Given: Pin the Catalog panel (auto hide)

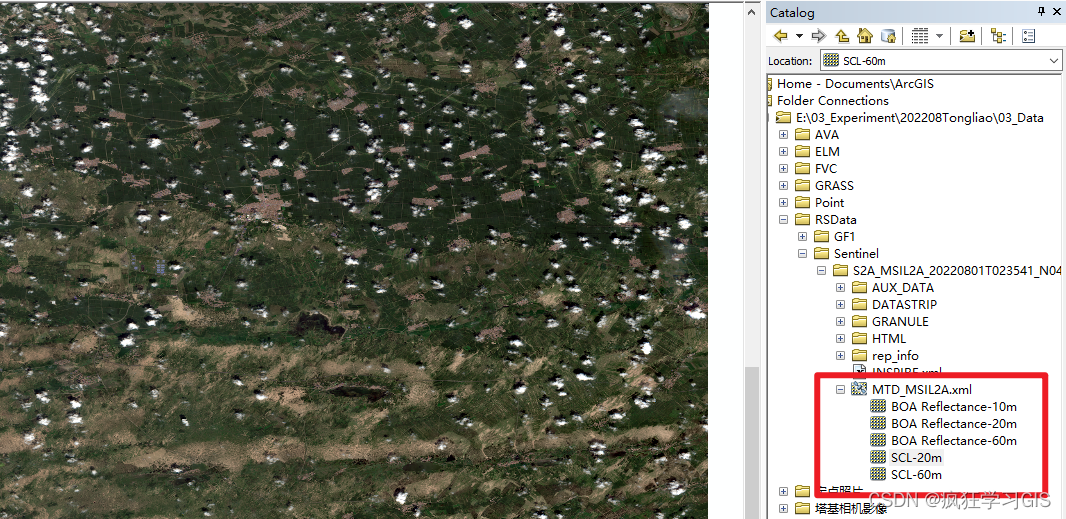Looking at the screenshot, I should [1041, 12].
